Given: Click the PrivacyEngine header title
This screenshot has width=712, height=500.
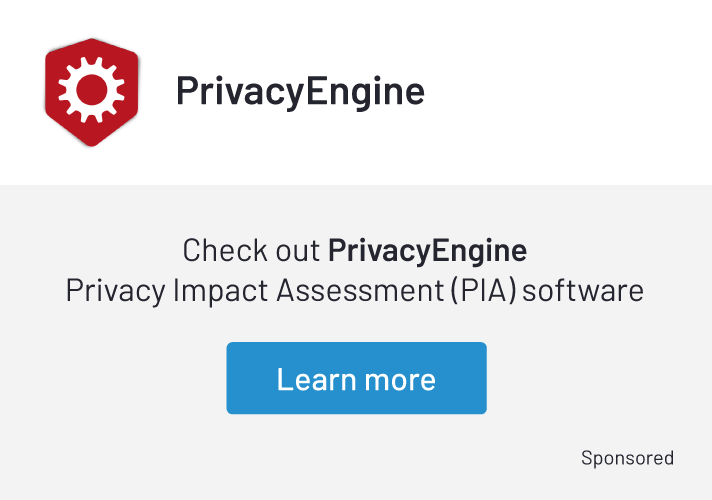Looking at the screenshot, I should point(300,91).
